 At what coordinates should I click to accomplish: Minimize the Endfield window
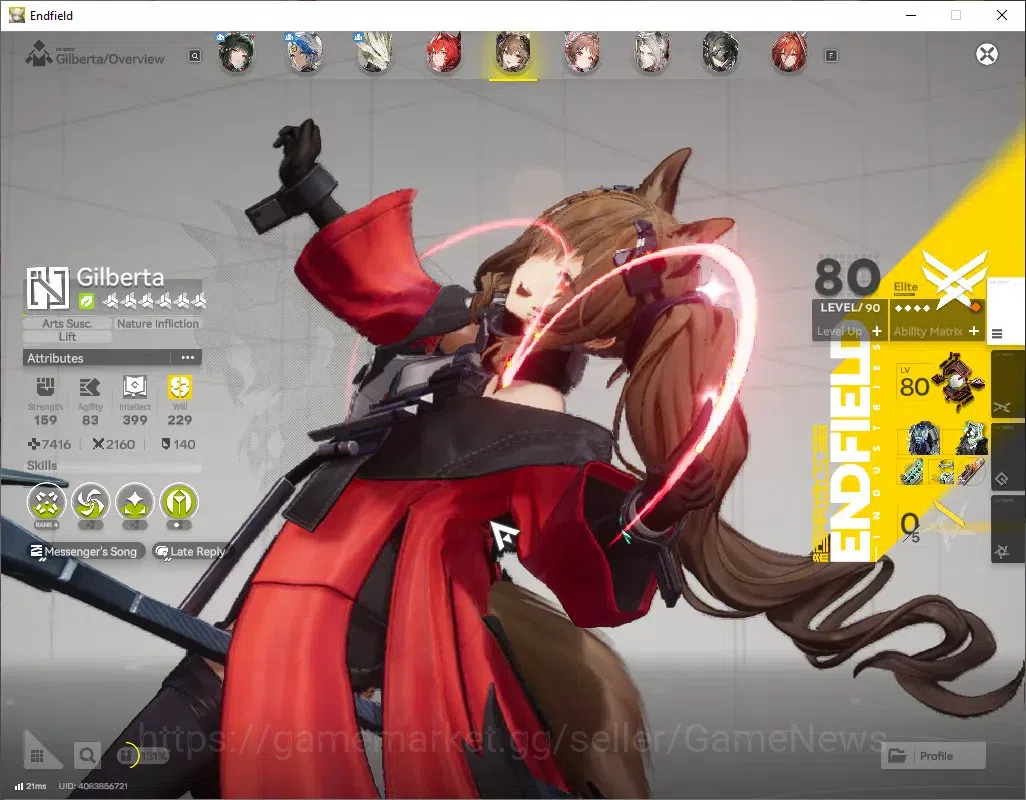[911, 15]
